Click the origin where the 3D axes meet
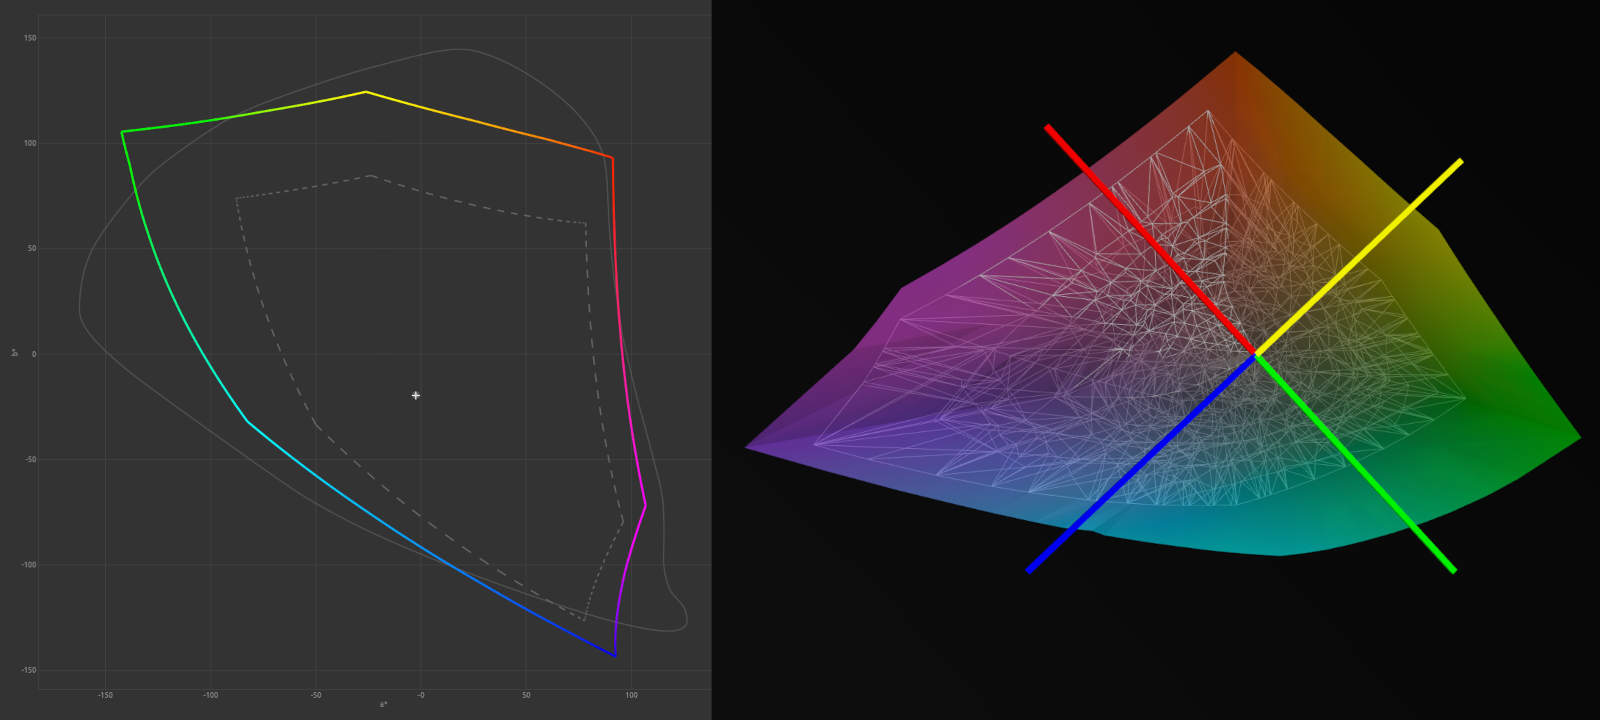 click(x=1255, y=354)
